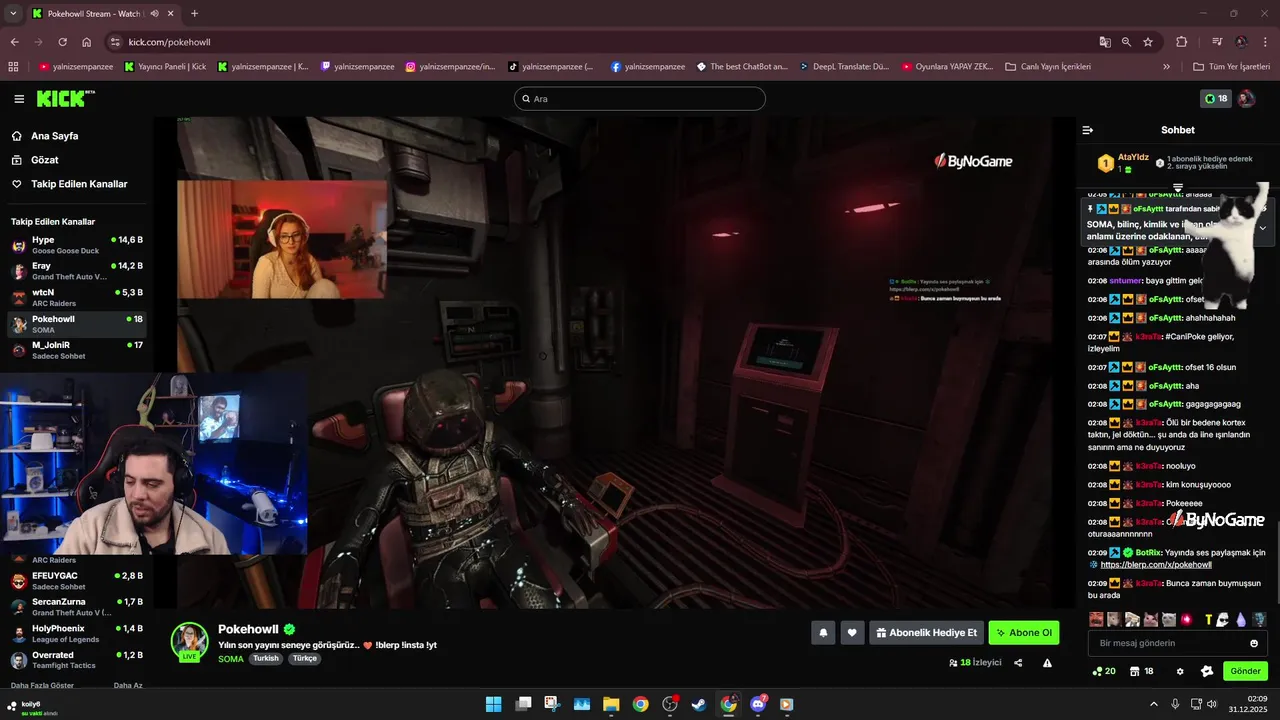Open the emoji picker in chat input
Screen dimensions: 1280x720
1254,643
